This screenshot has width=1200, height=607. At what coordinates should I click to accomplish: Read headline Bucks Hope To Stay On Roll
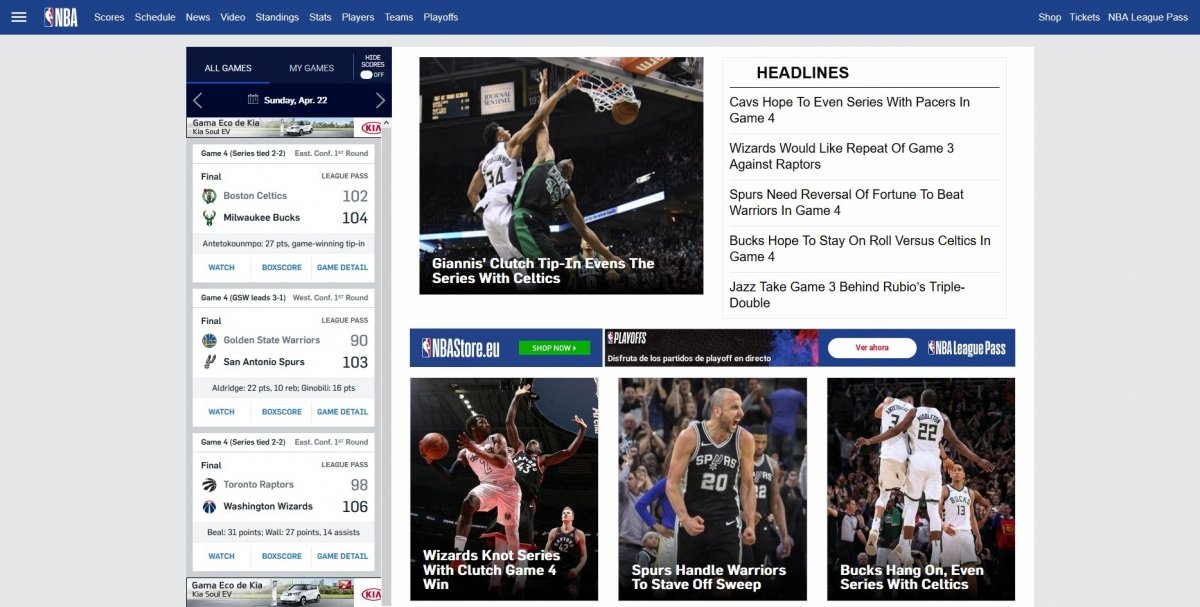point(860,248)
